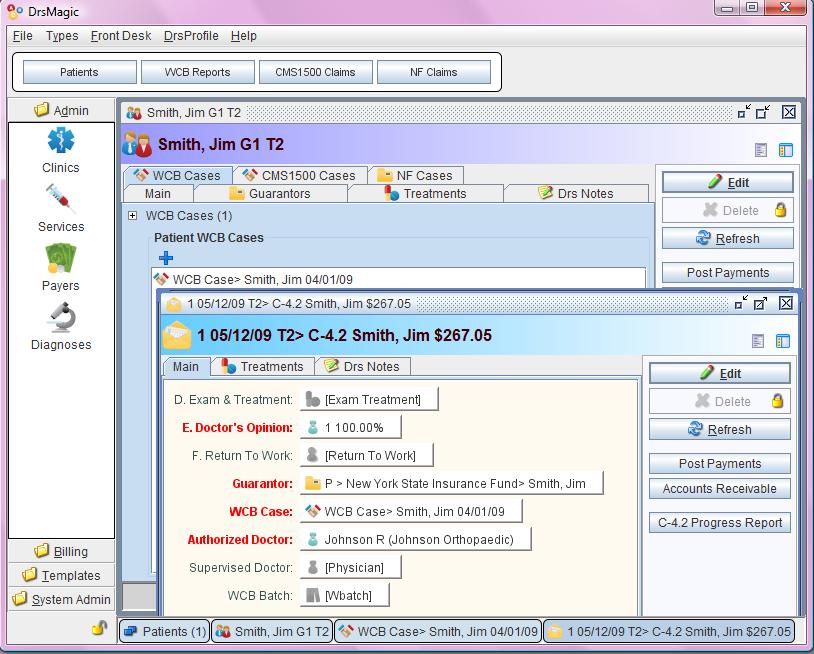Switch to patient Guarantors tab
Screen dimensions: 814x654
coord(270,194)
